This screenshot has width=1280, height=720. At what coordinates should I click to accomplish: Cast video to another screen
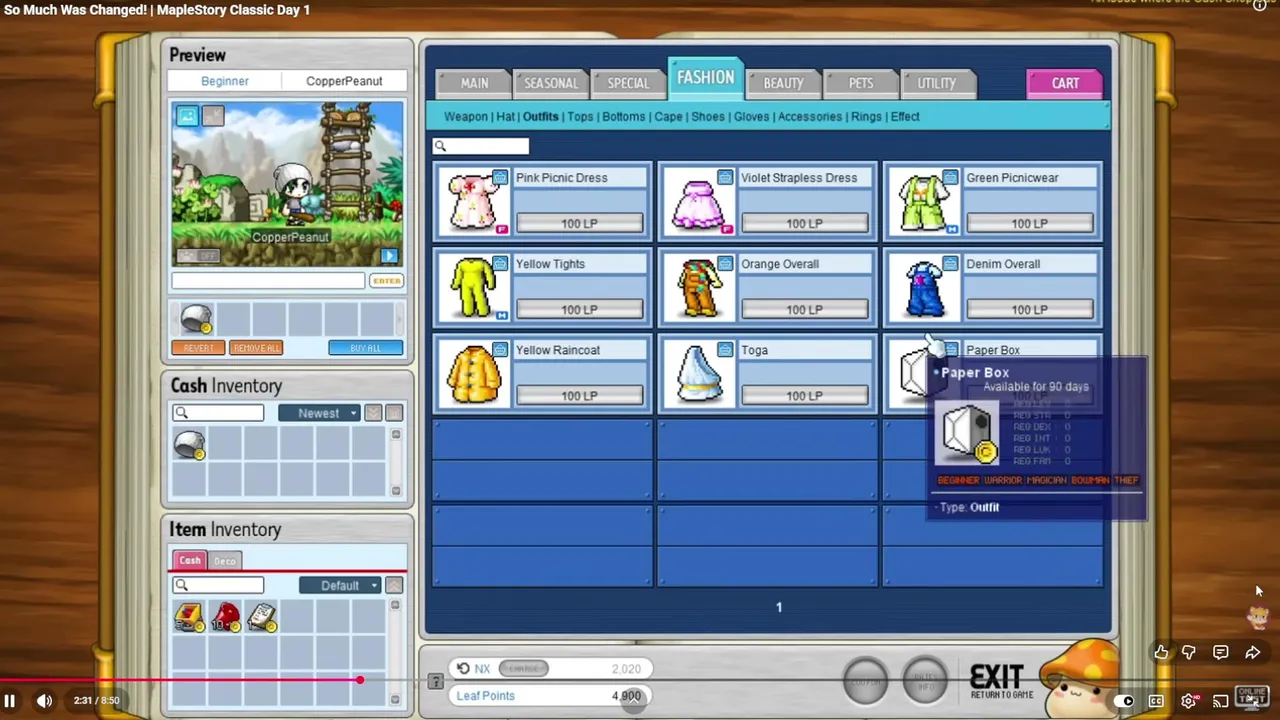pyautogui.click(x=1220, y=701)
